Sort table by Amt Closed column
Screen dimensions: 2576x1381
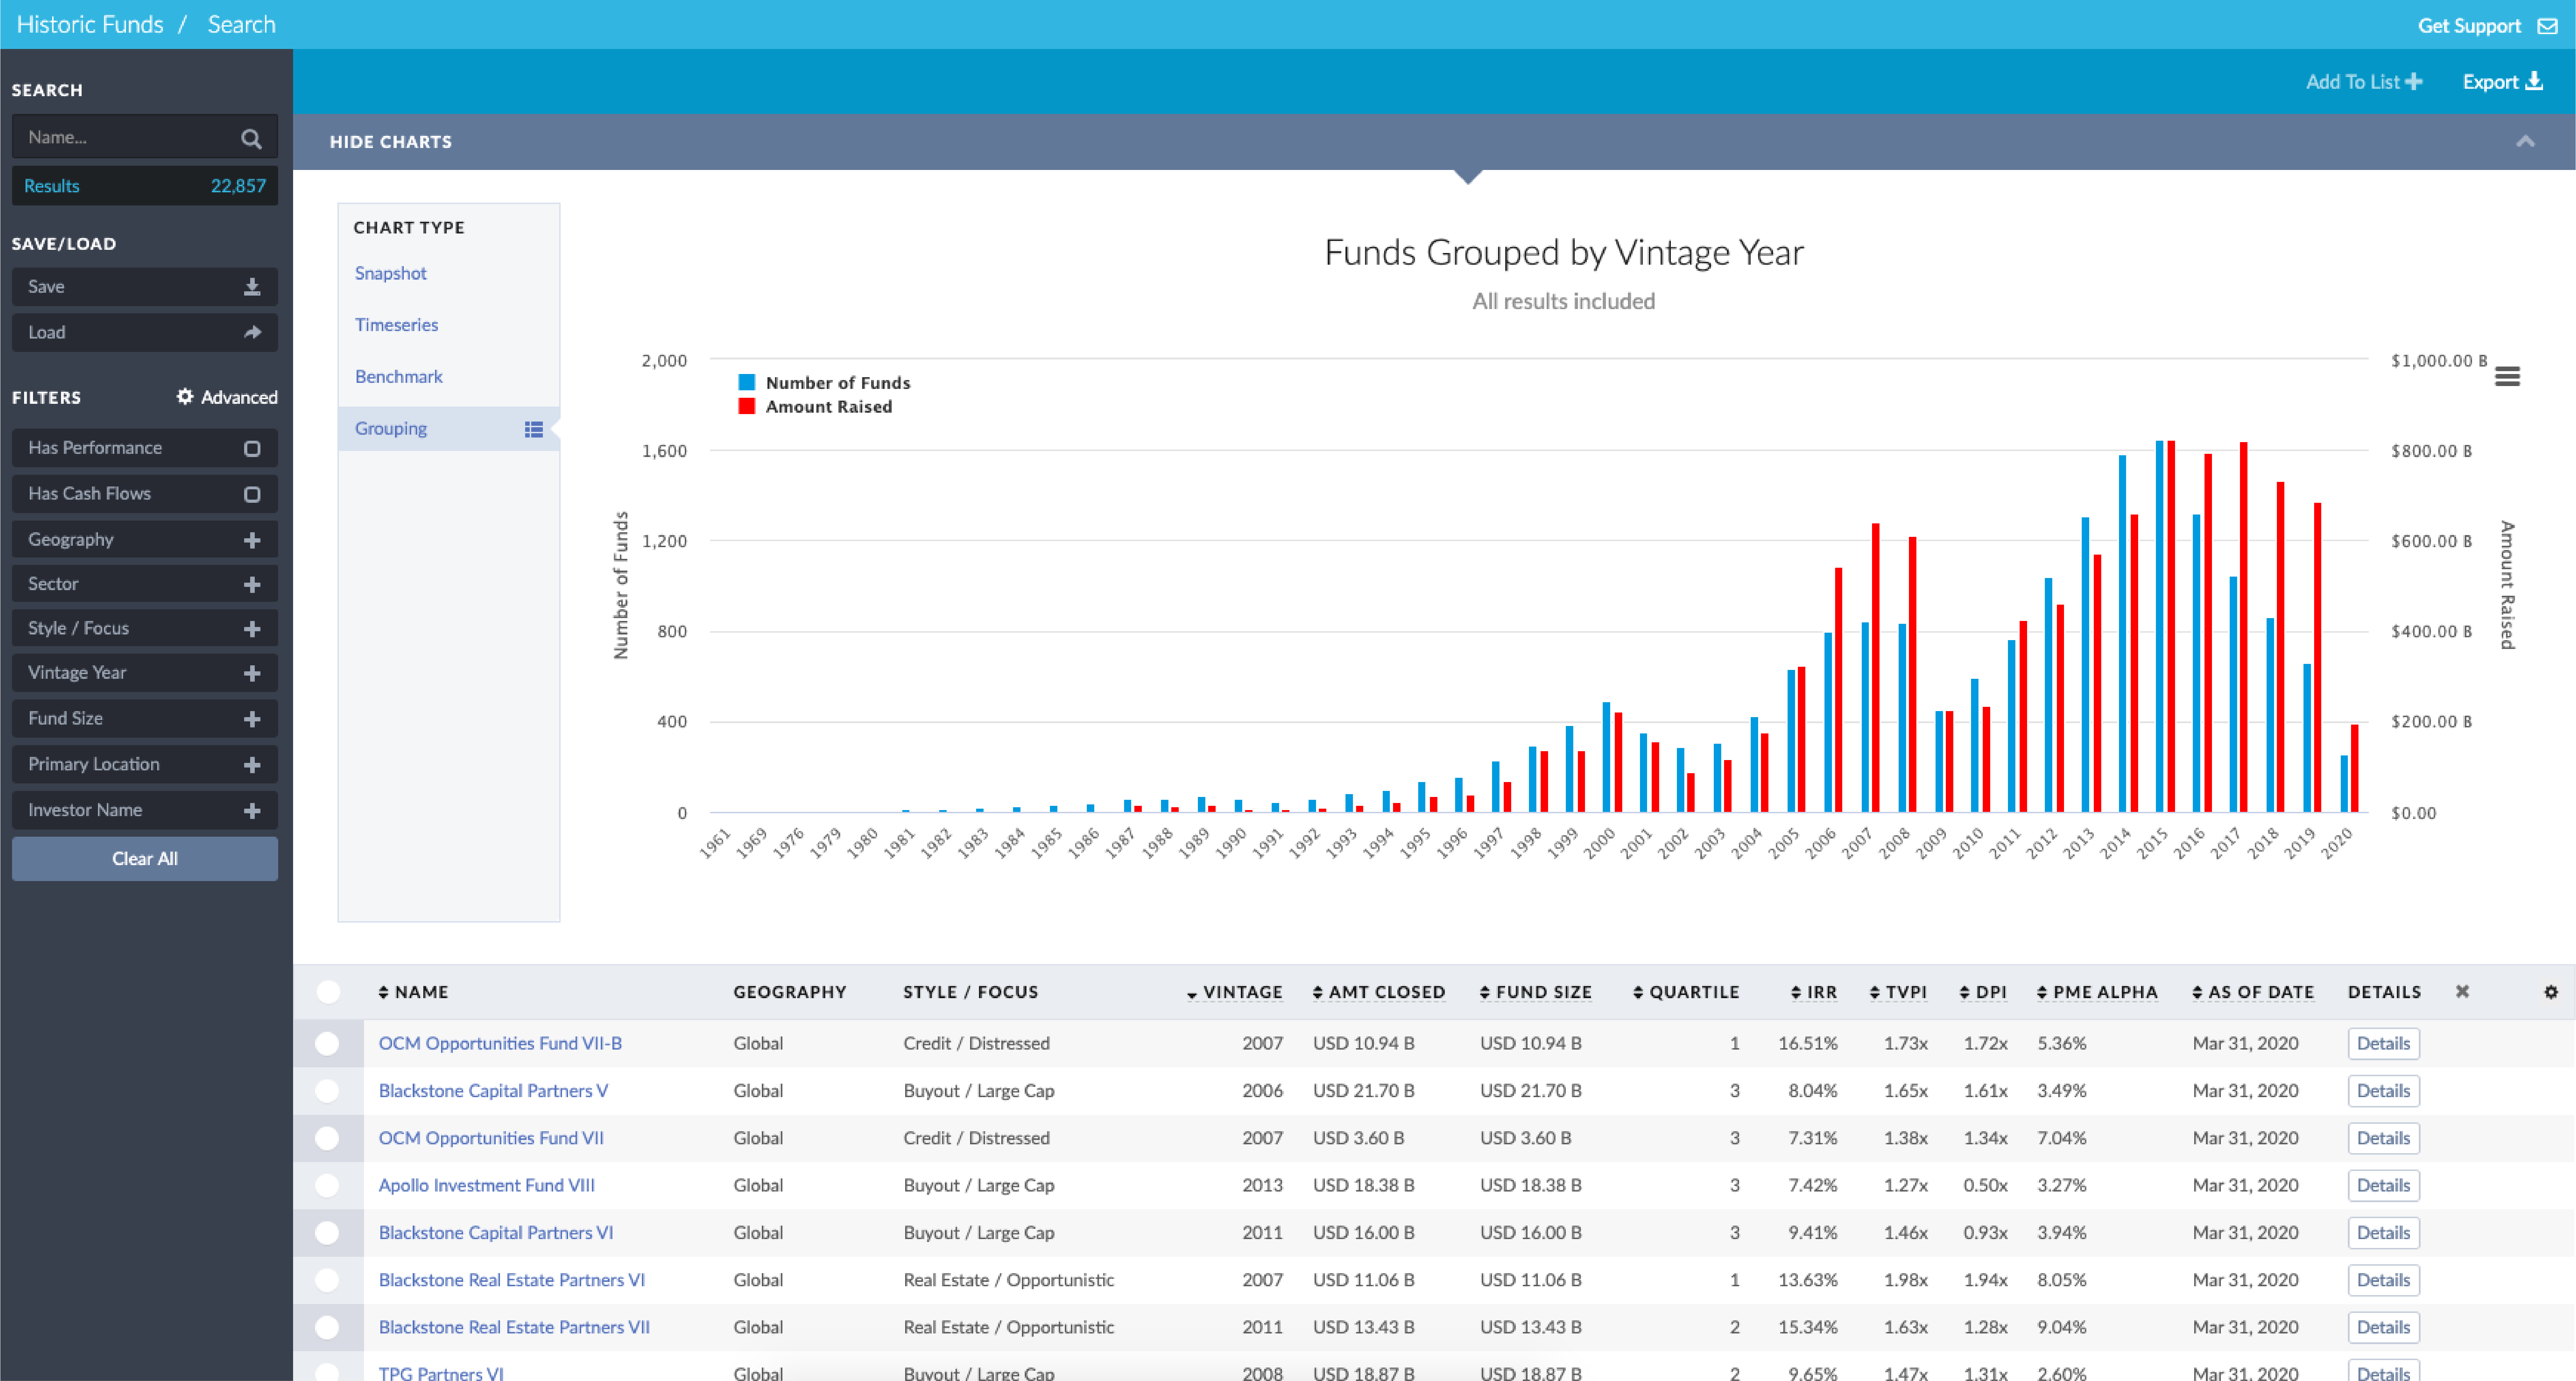coord(1379,992)
